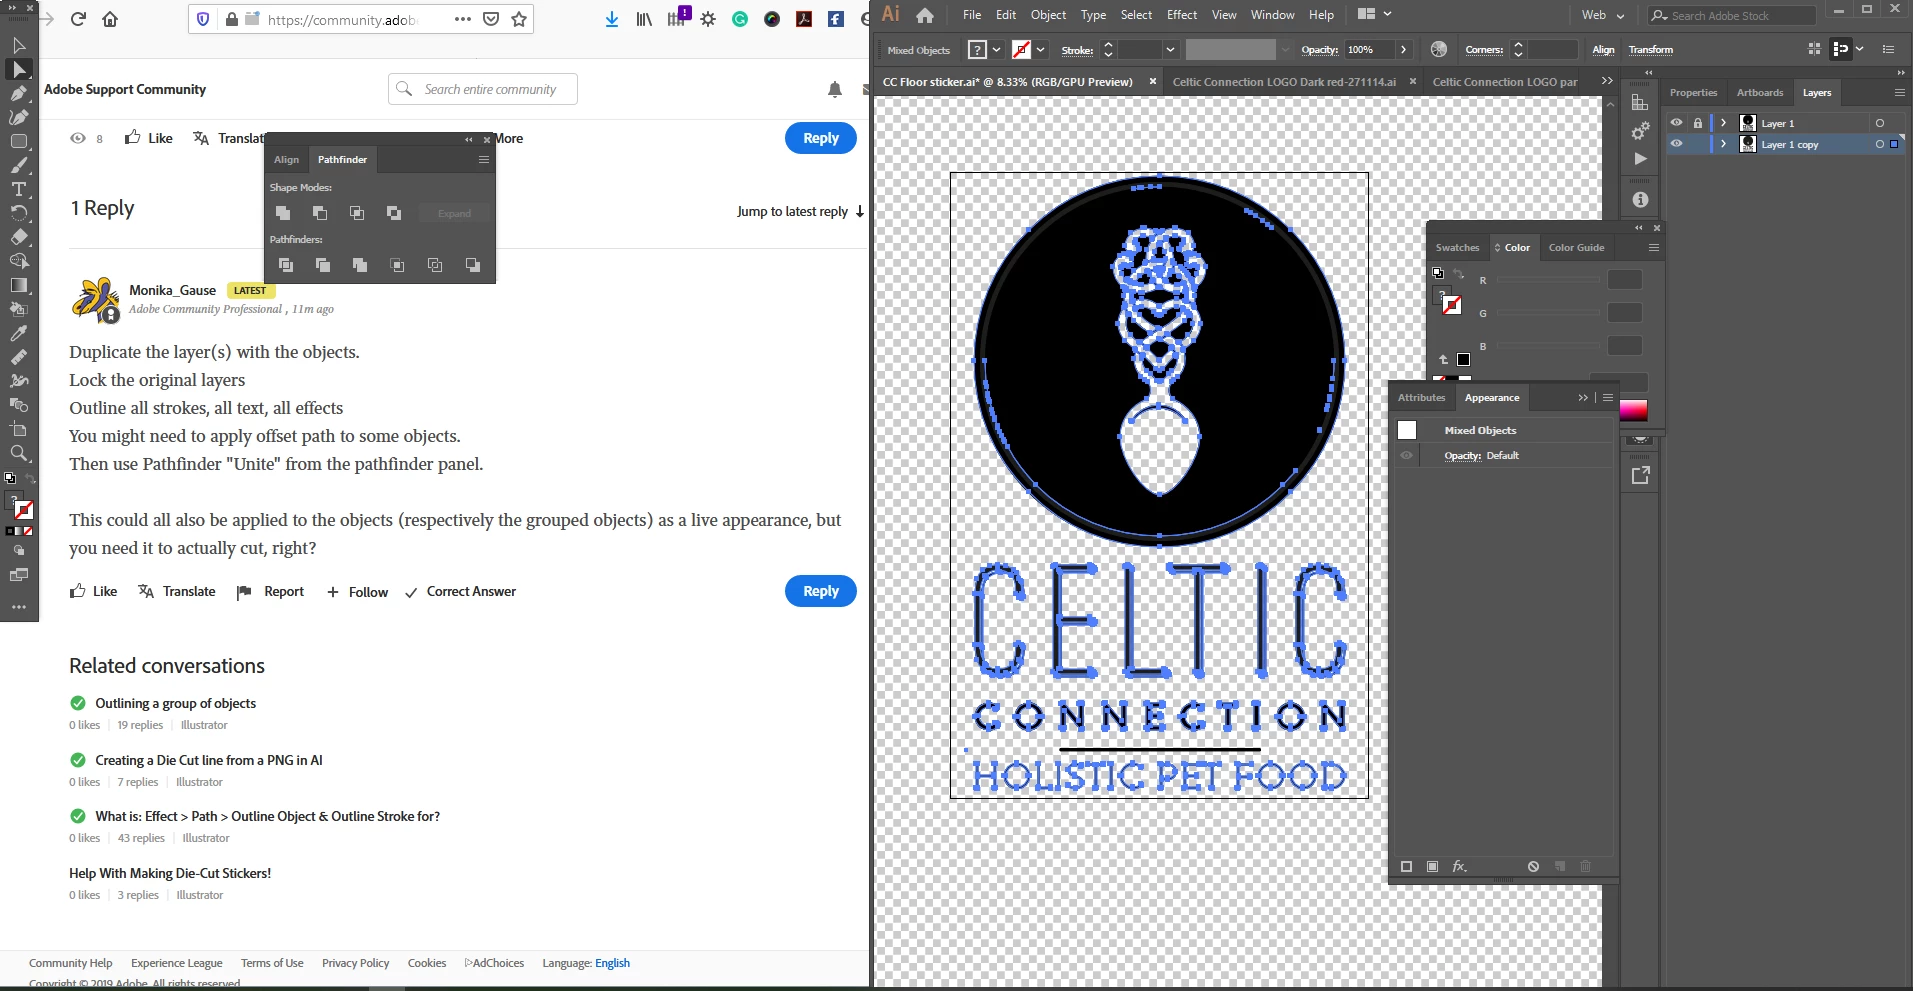The width and height of the screenshot is (1913, 991).
Task: Select the Curvature tool
Action: pyautogui.click(x=19, y=117)
